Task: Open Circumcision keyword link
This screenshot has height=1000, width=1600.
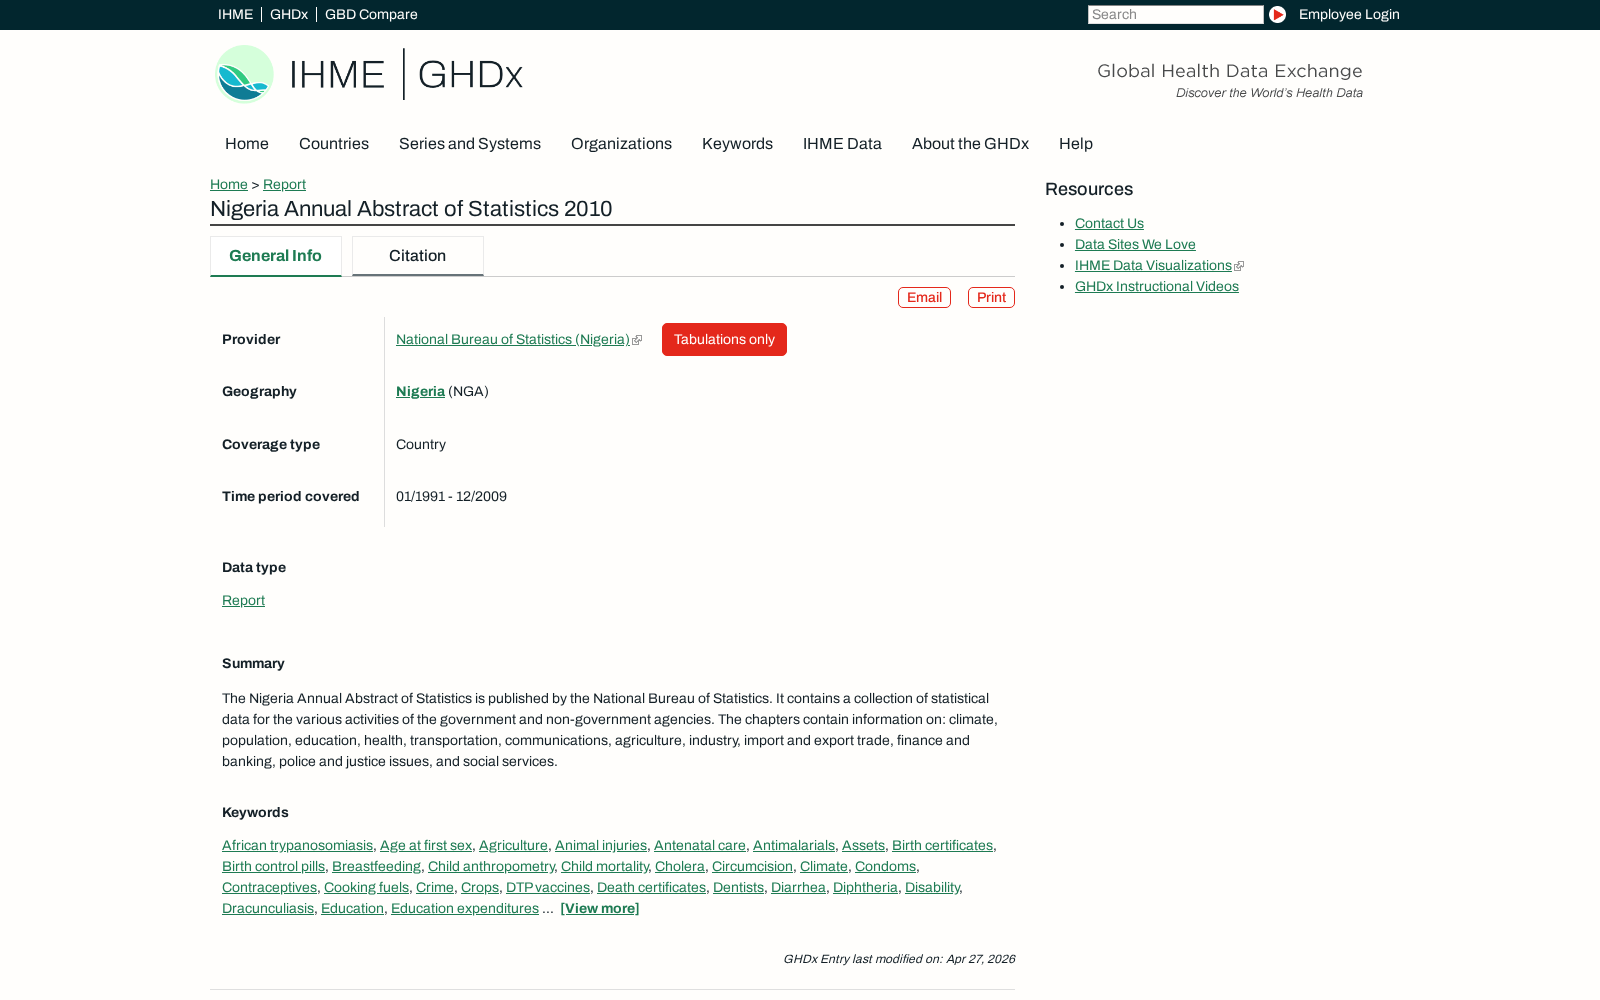Action: tap(752, 866)
